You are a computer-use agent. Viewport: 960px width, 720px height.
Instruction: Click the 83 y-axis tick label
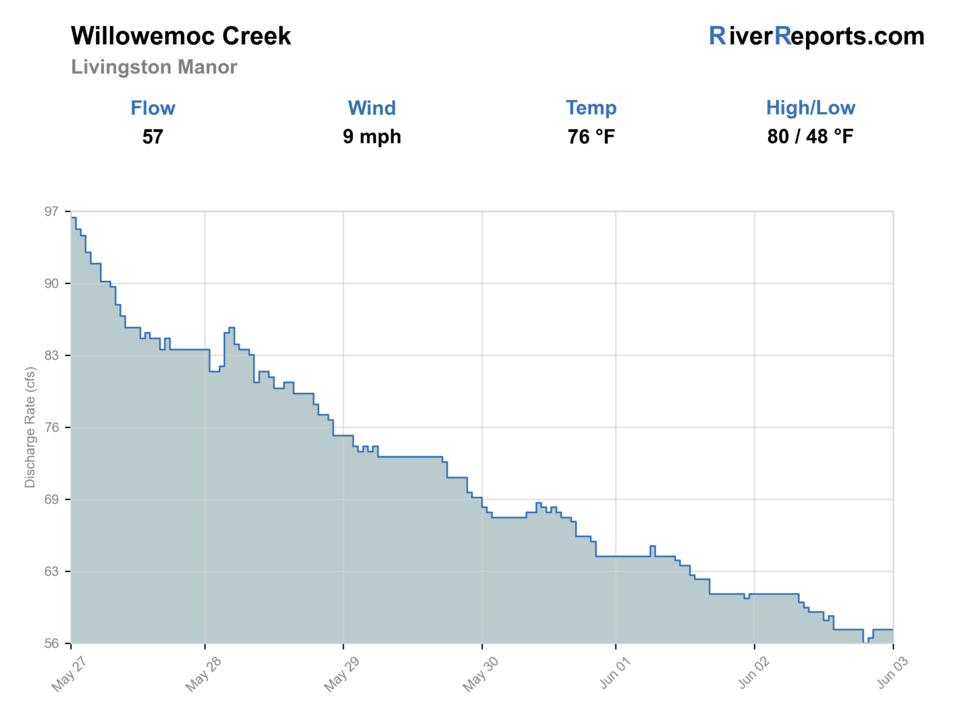pos(51,356)
